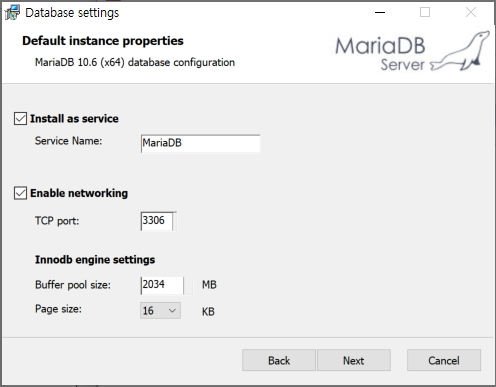Click the MariaDB 10.6 (x64) database configuration text
The width and height of the screenshot is (496, 387).
[135, 62]
